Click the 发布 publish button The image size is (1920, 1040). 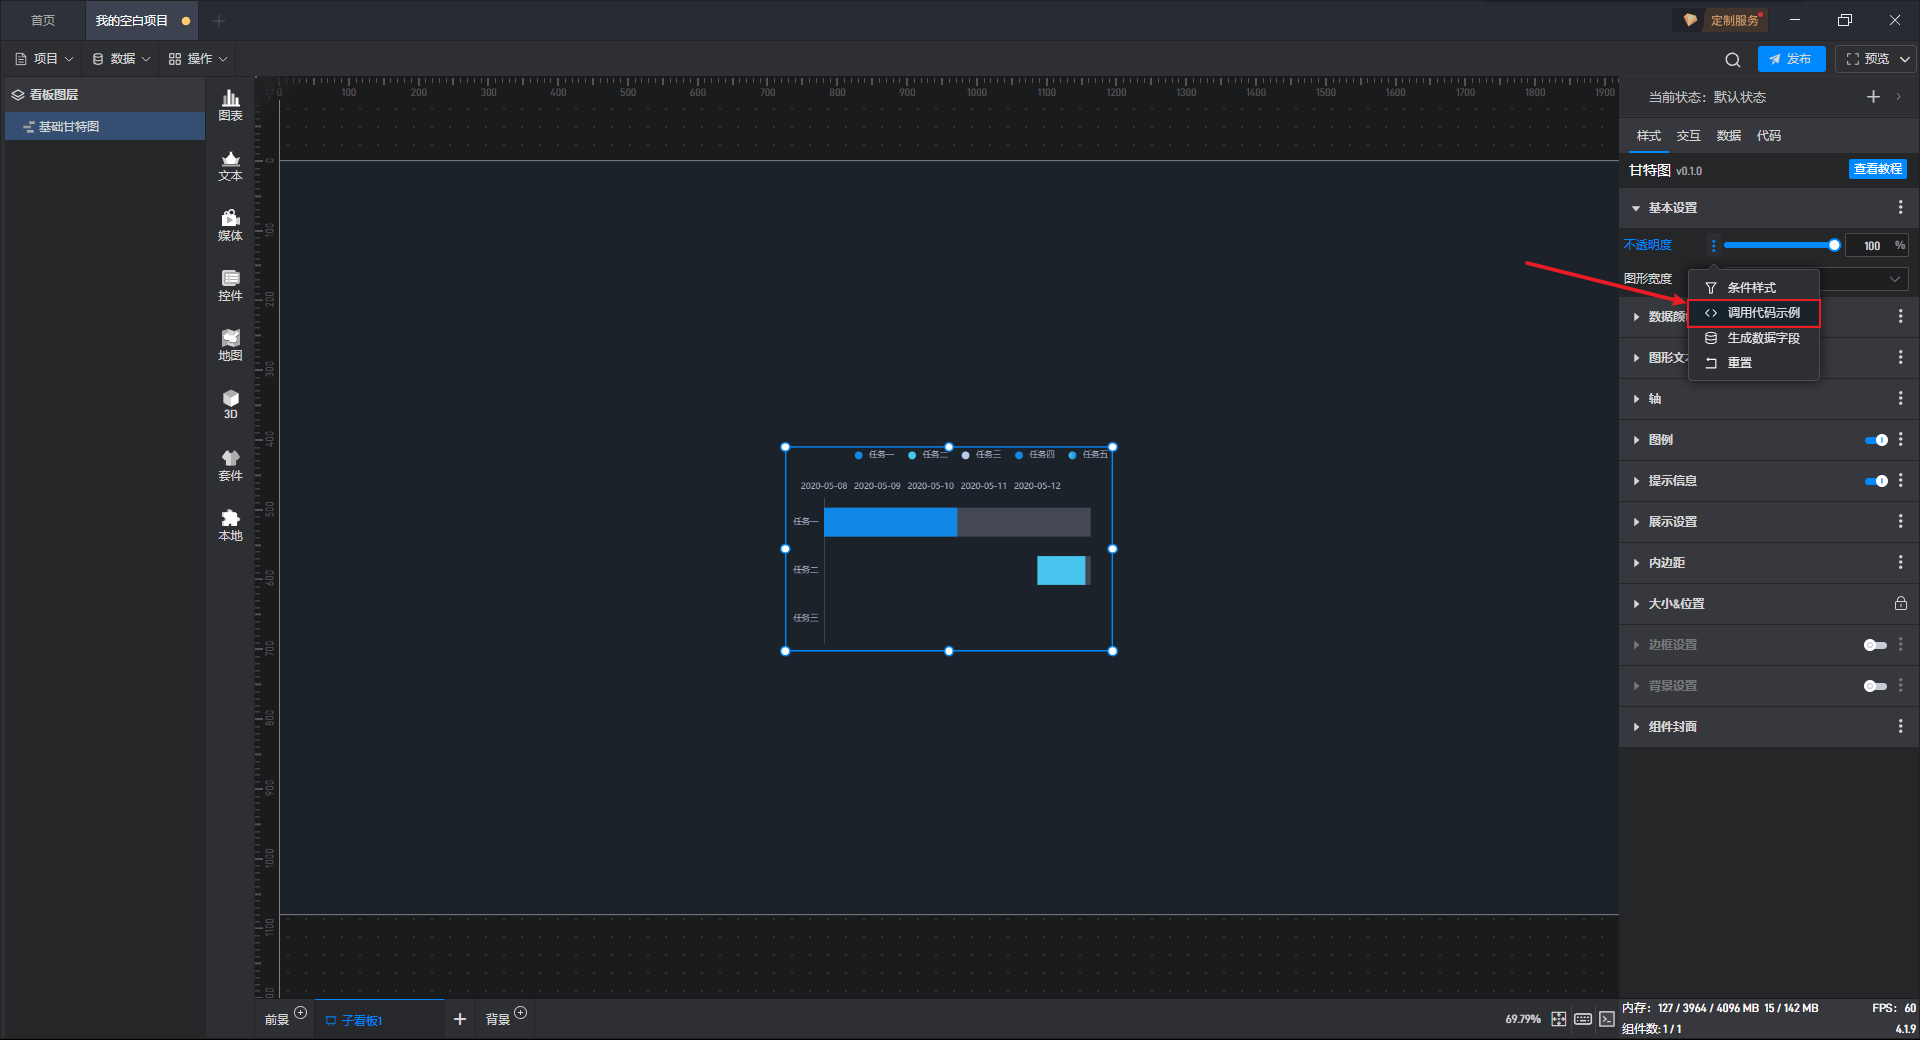click(1791, 59)
